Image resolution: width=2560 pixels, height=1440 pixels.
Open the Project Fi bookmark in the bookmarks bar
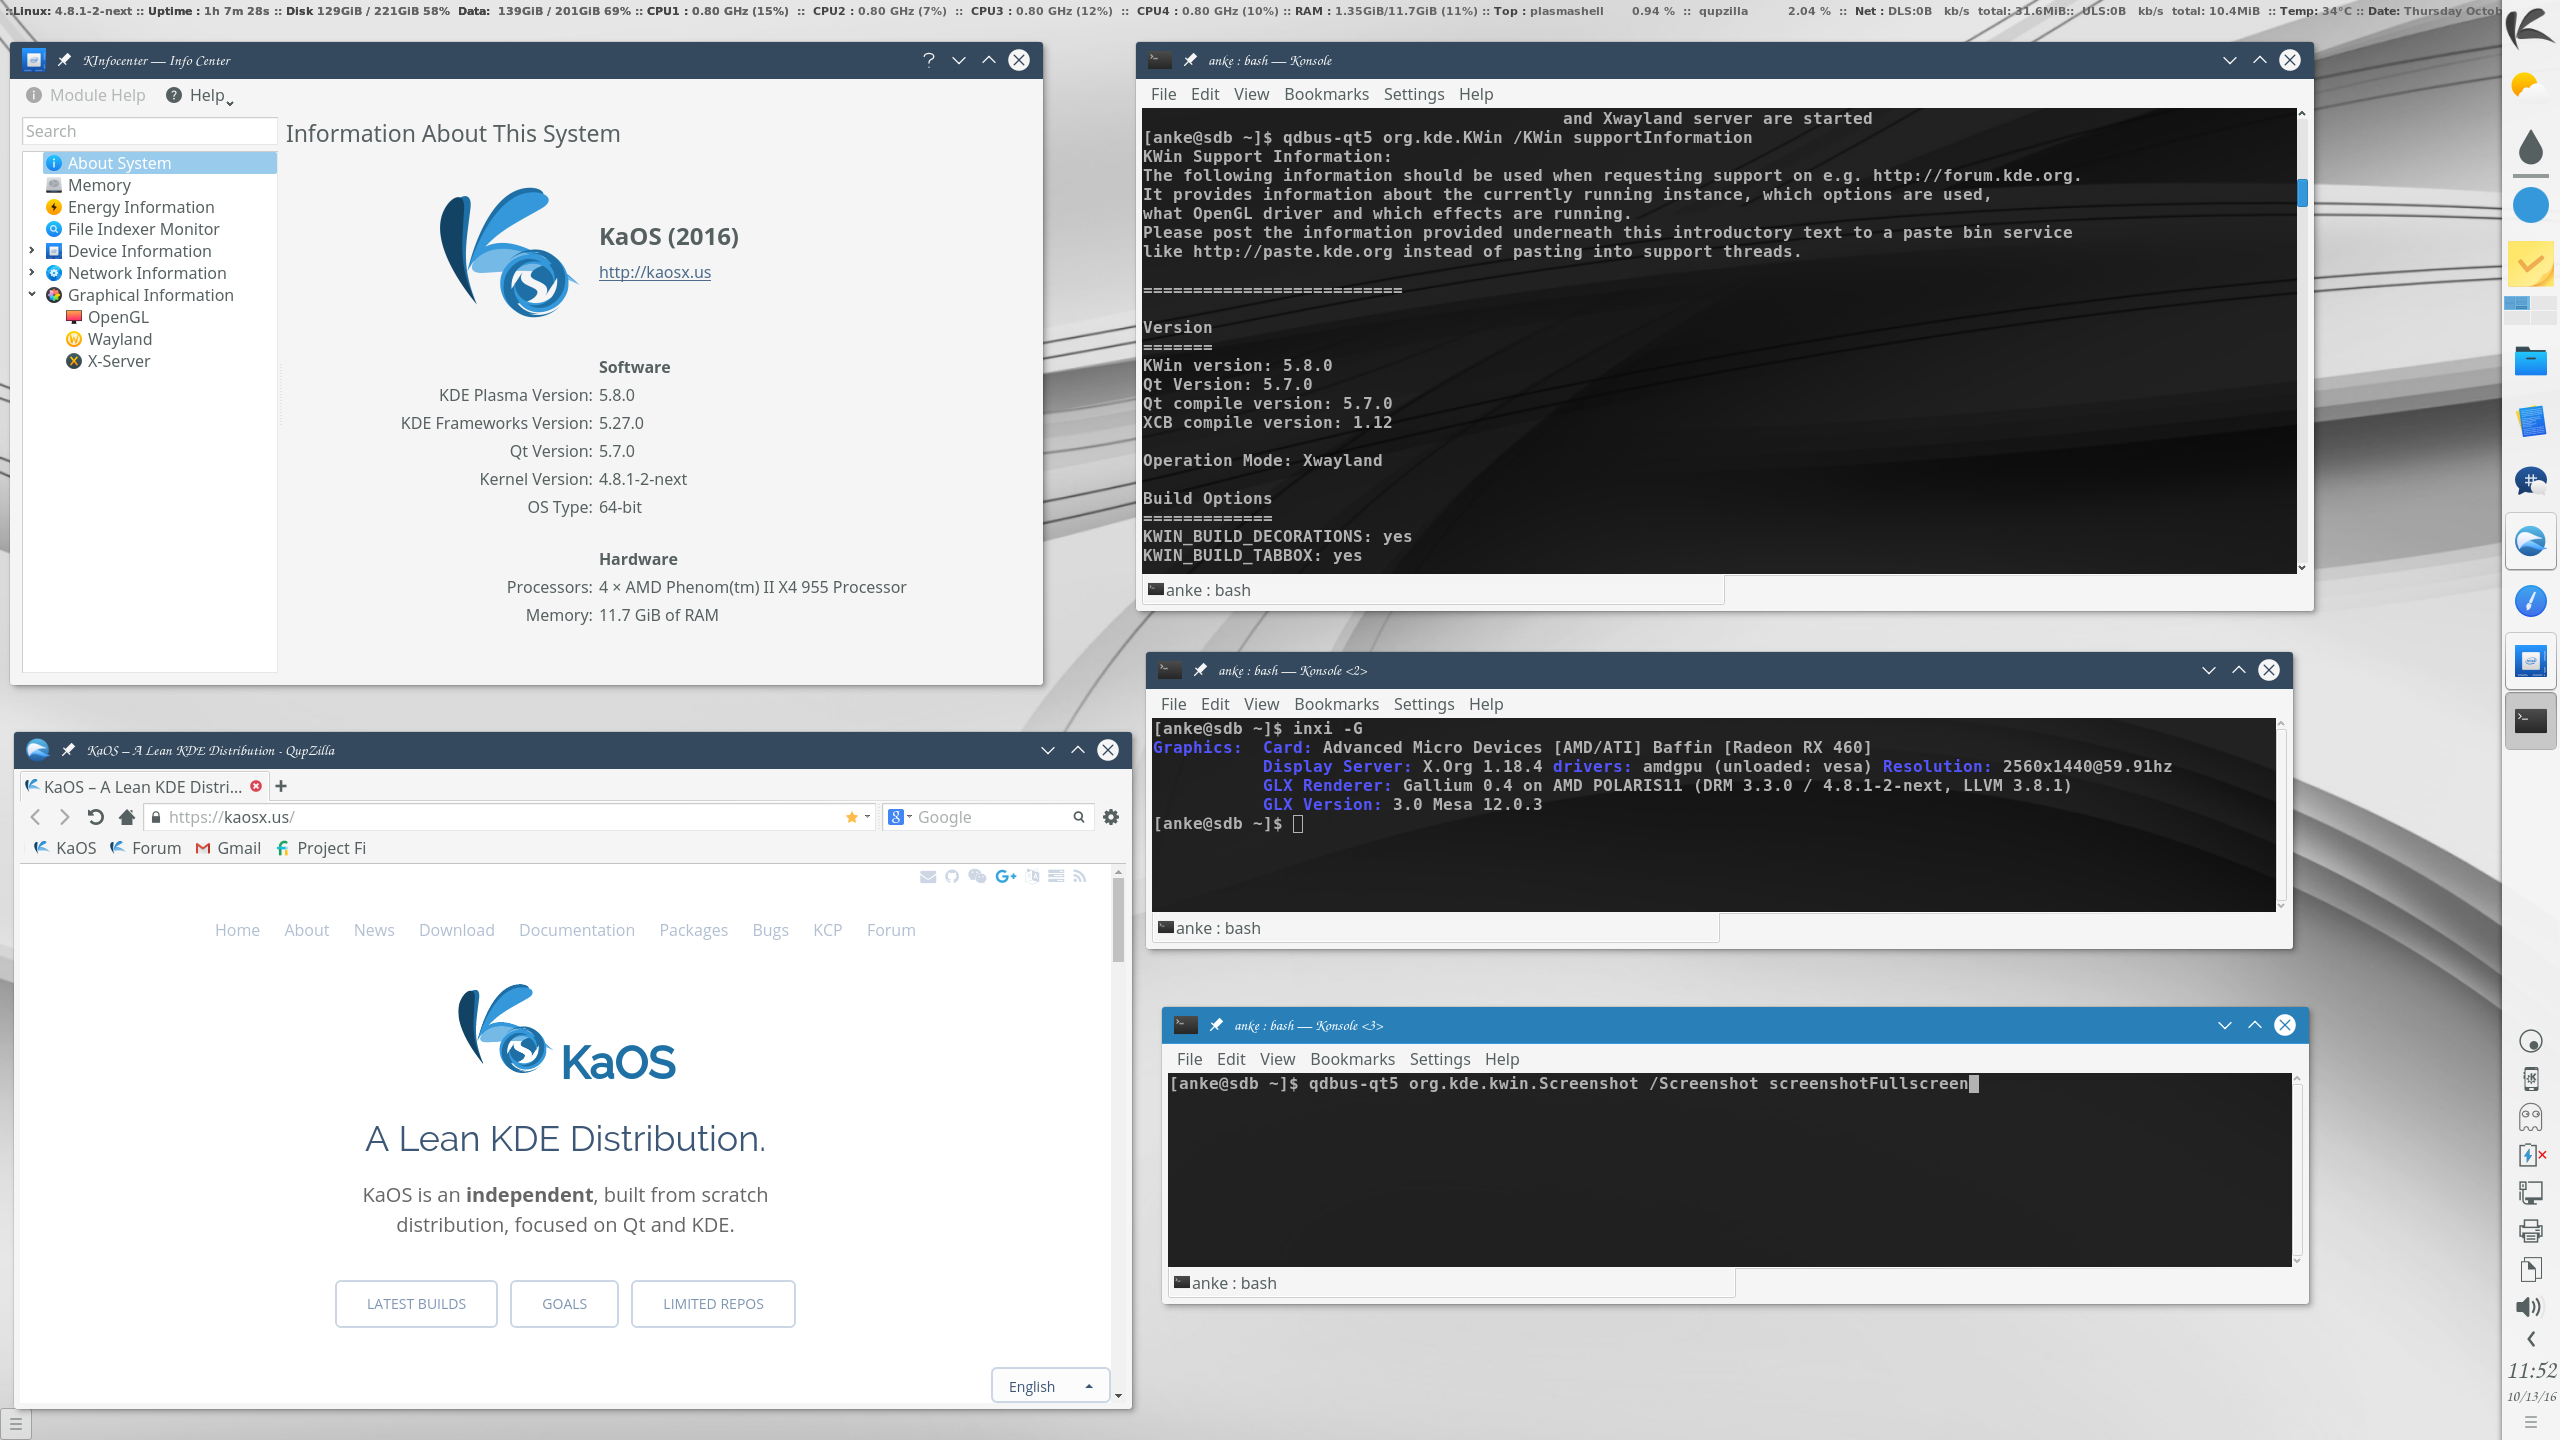click(x=321, y=848)
